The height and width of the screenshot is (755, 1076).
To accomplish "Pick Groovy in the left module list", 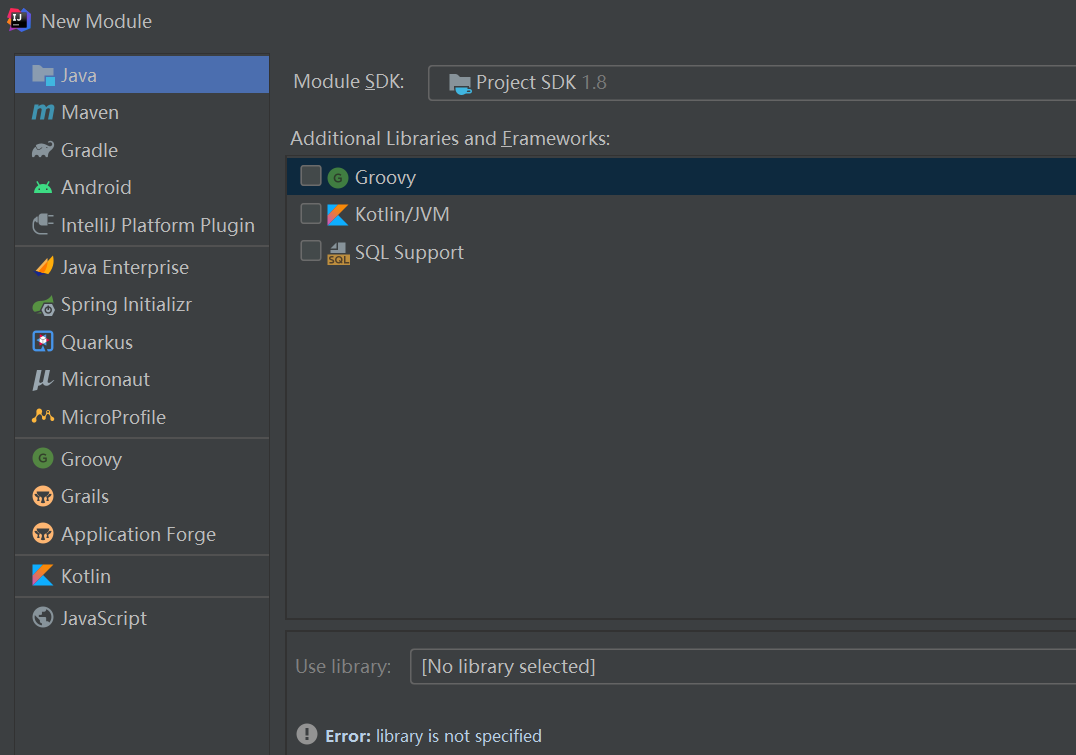I will pyautogui.click(x=142, y=458).
